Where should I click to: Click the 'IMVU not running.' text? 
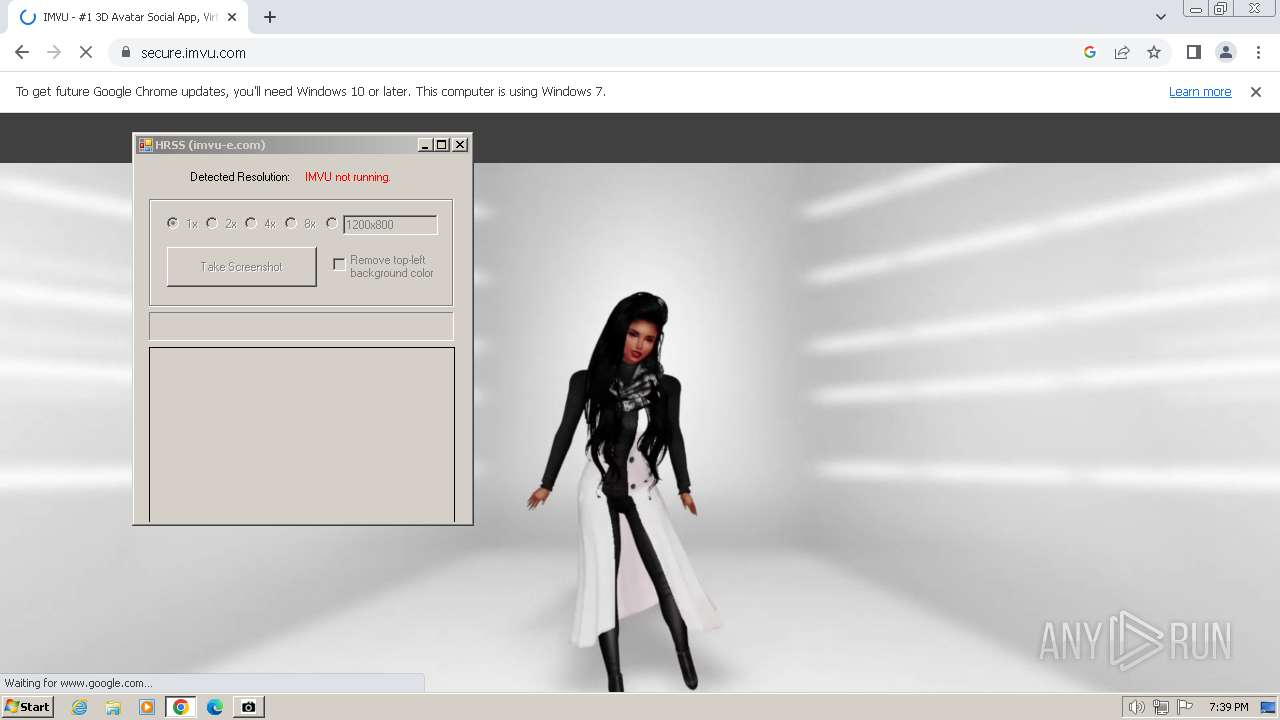pyautogui.click(x=348, y=177)
